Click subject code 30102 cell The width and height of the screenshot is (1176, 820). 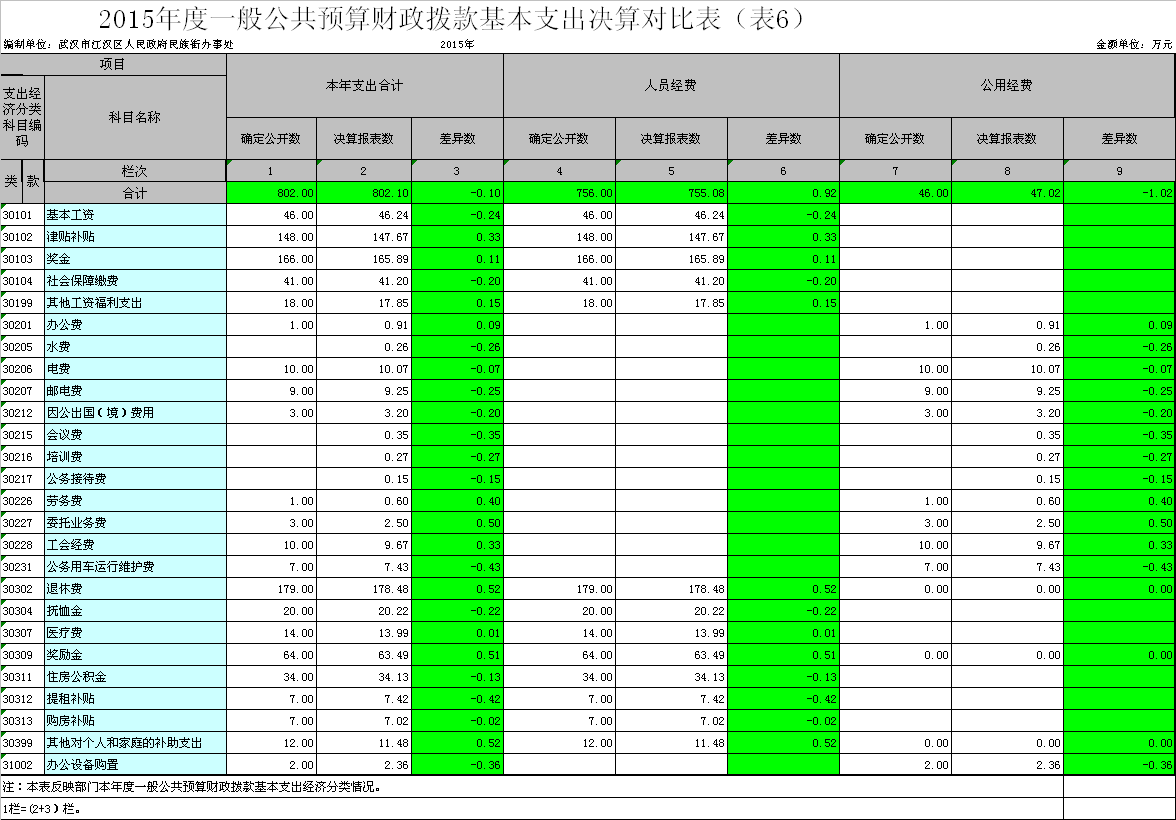tap(22, 236)
